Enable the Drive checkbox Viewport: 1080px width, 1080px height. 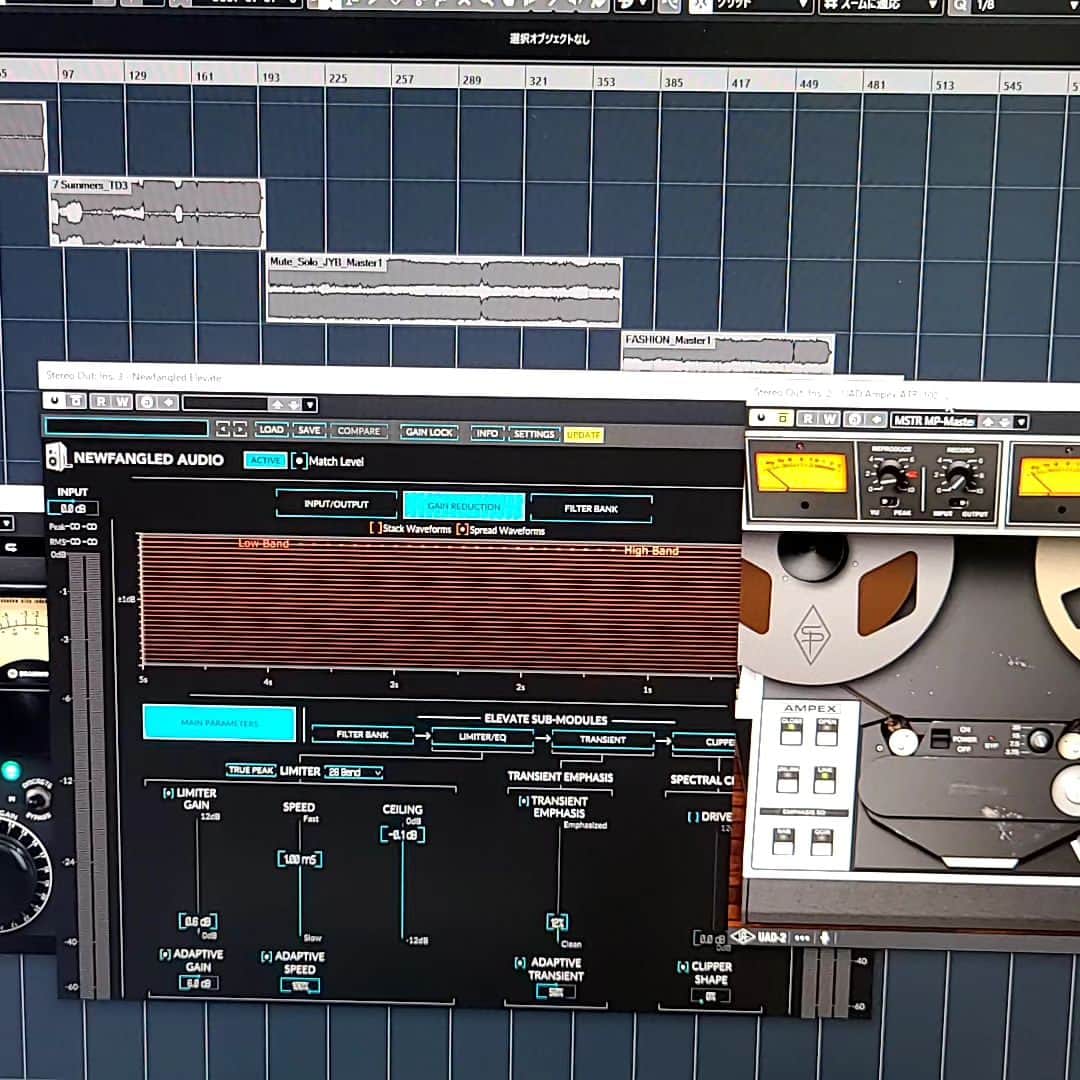pos(694,817)
